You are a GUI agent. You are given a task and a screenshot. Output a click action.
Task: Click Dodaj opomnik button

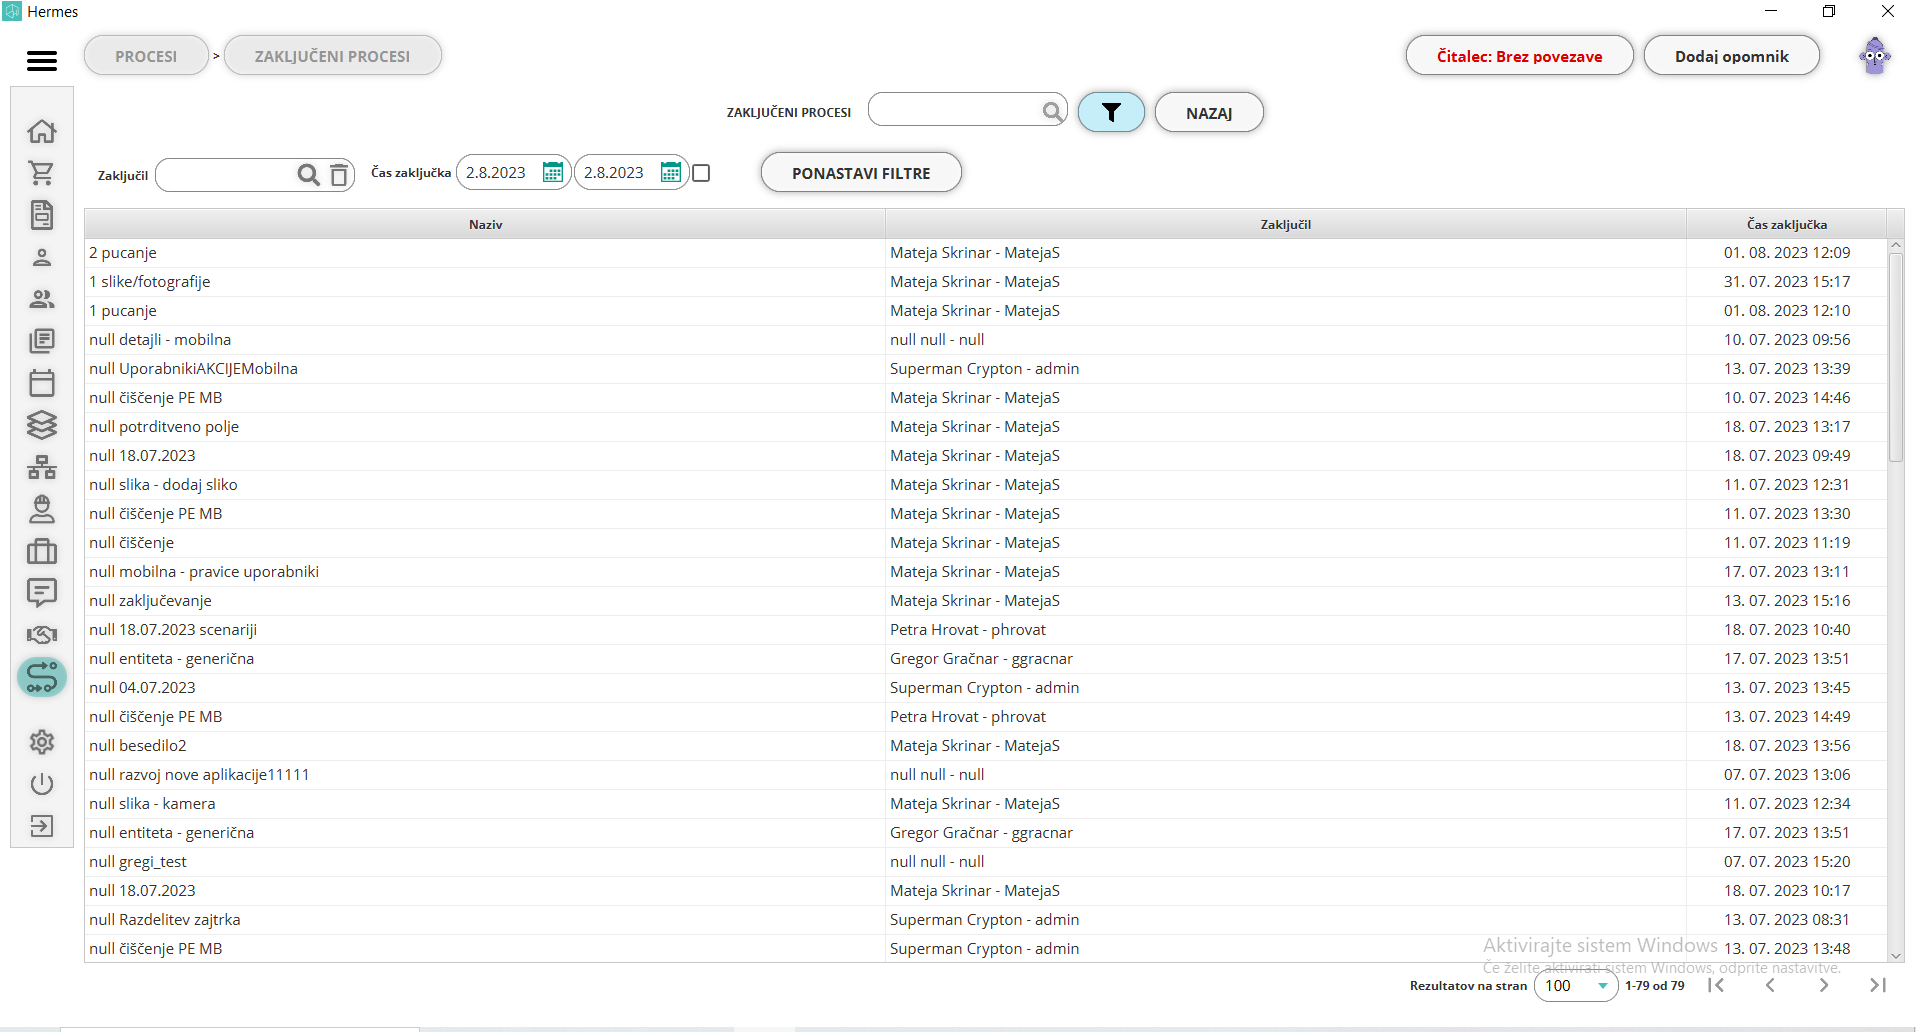coord(1731,56)
